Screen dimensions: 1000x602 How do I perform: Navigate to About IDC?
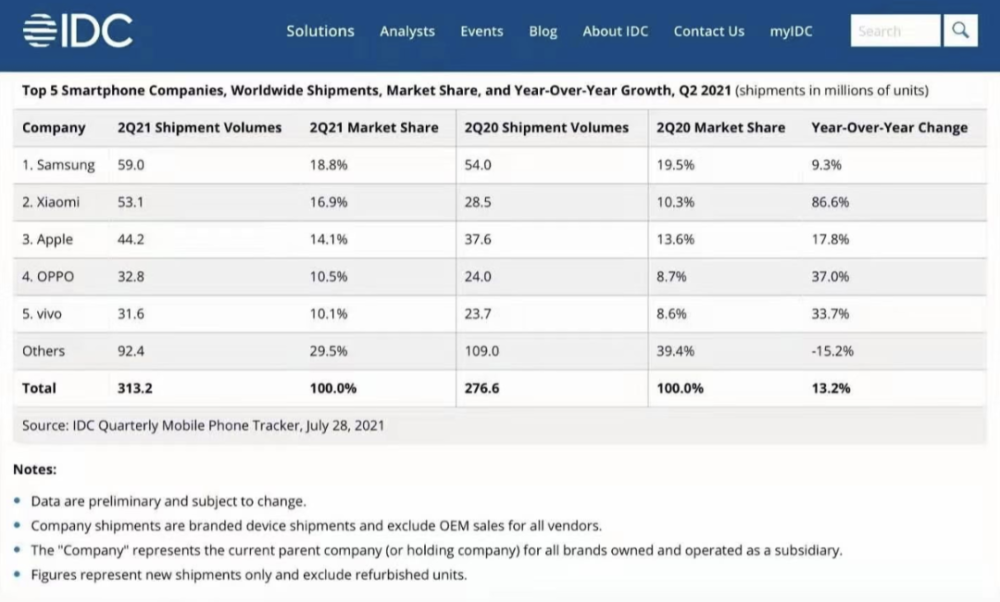click(615, 31)
